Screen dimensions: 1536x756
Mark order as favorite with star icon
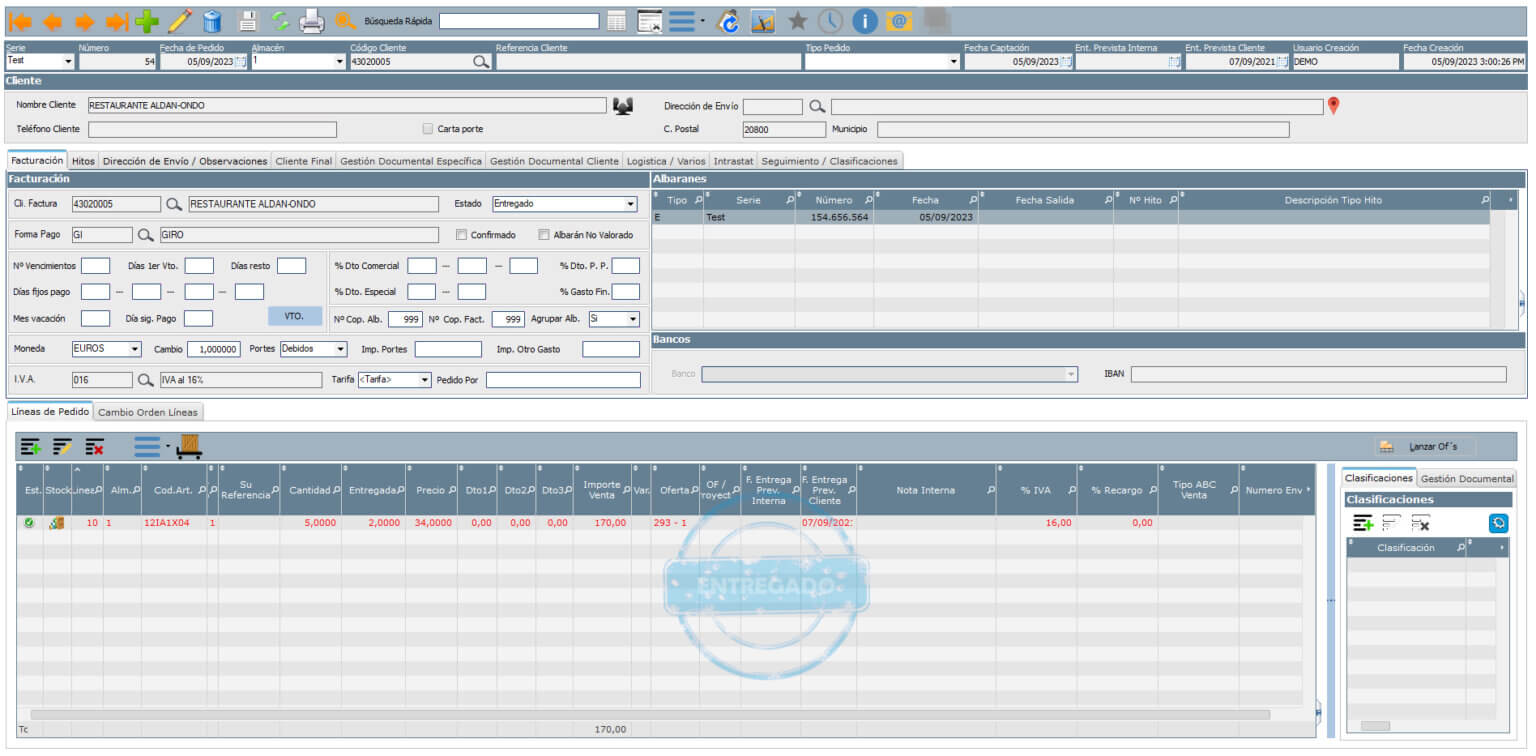pyautogui.click(x=797, y=20)
